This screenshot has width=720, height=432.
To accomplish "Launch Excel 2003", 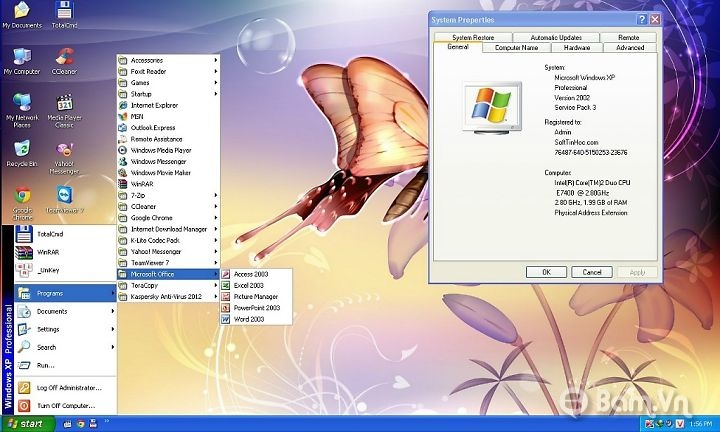I will tap(256, 286).
